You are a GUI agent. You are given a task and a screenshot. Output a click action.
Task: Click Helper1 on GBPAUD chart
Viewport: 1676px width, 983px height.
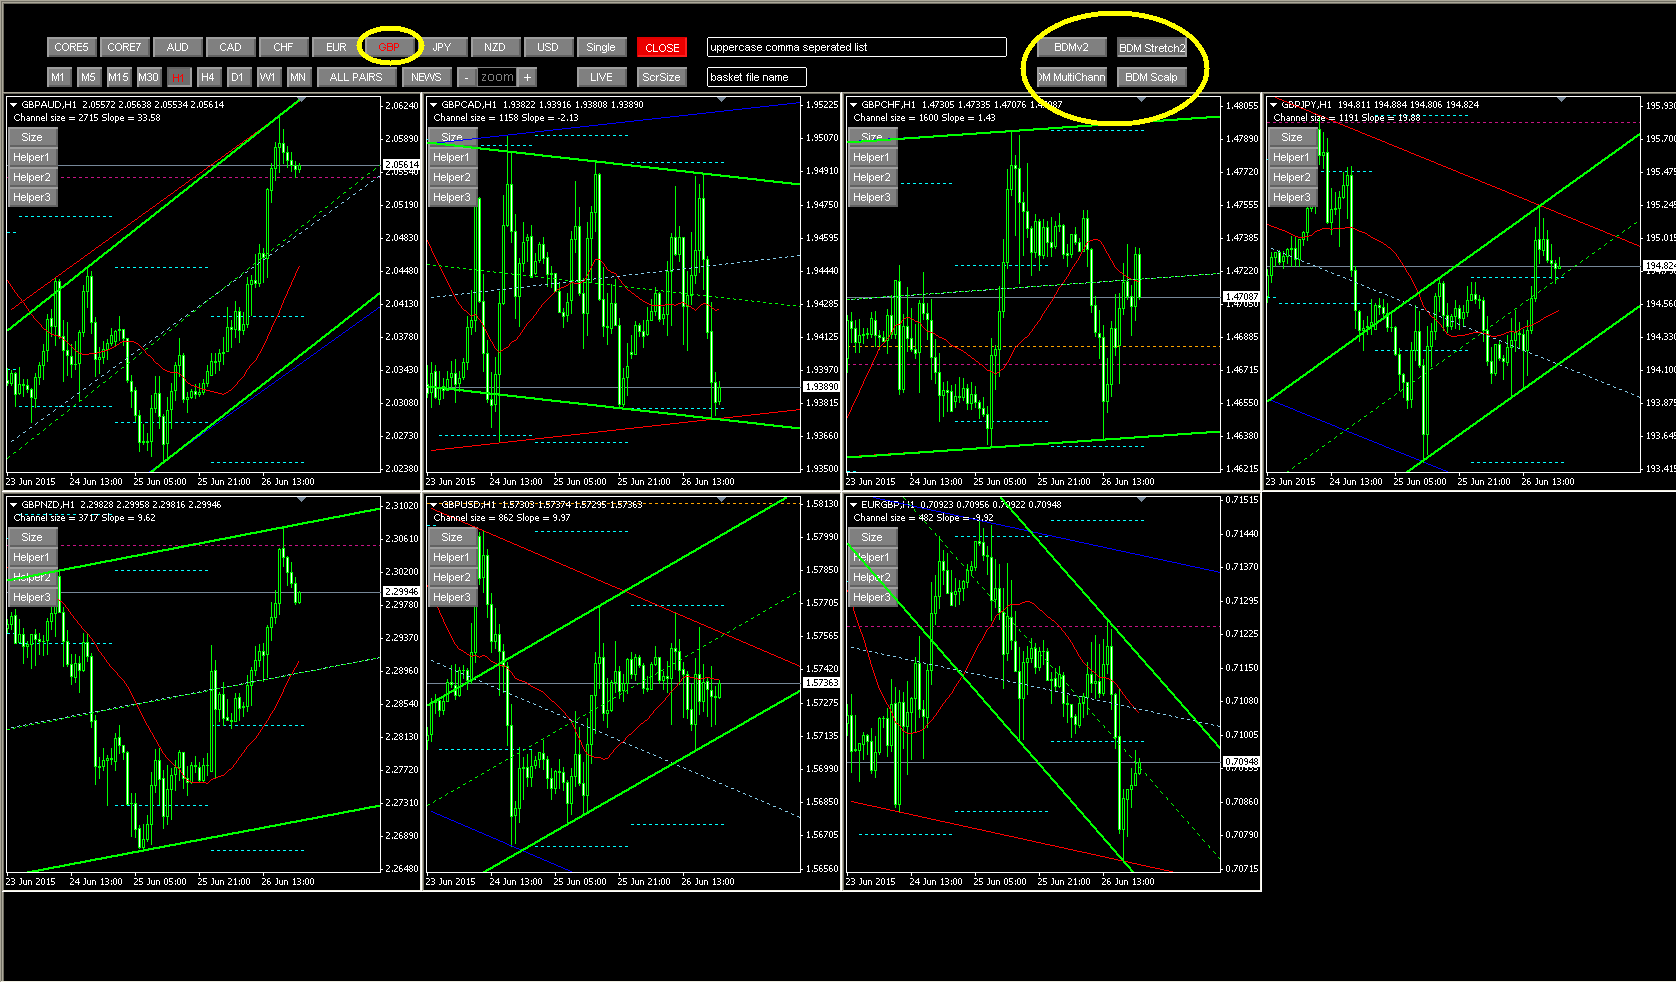click(32, 157)
